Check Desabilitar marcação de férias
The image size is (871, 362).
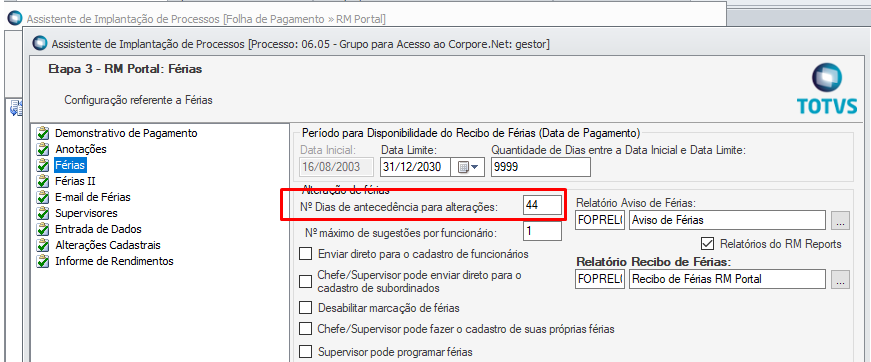[306, 307]
